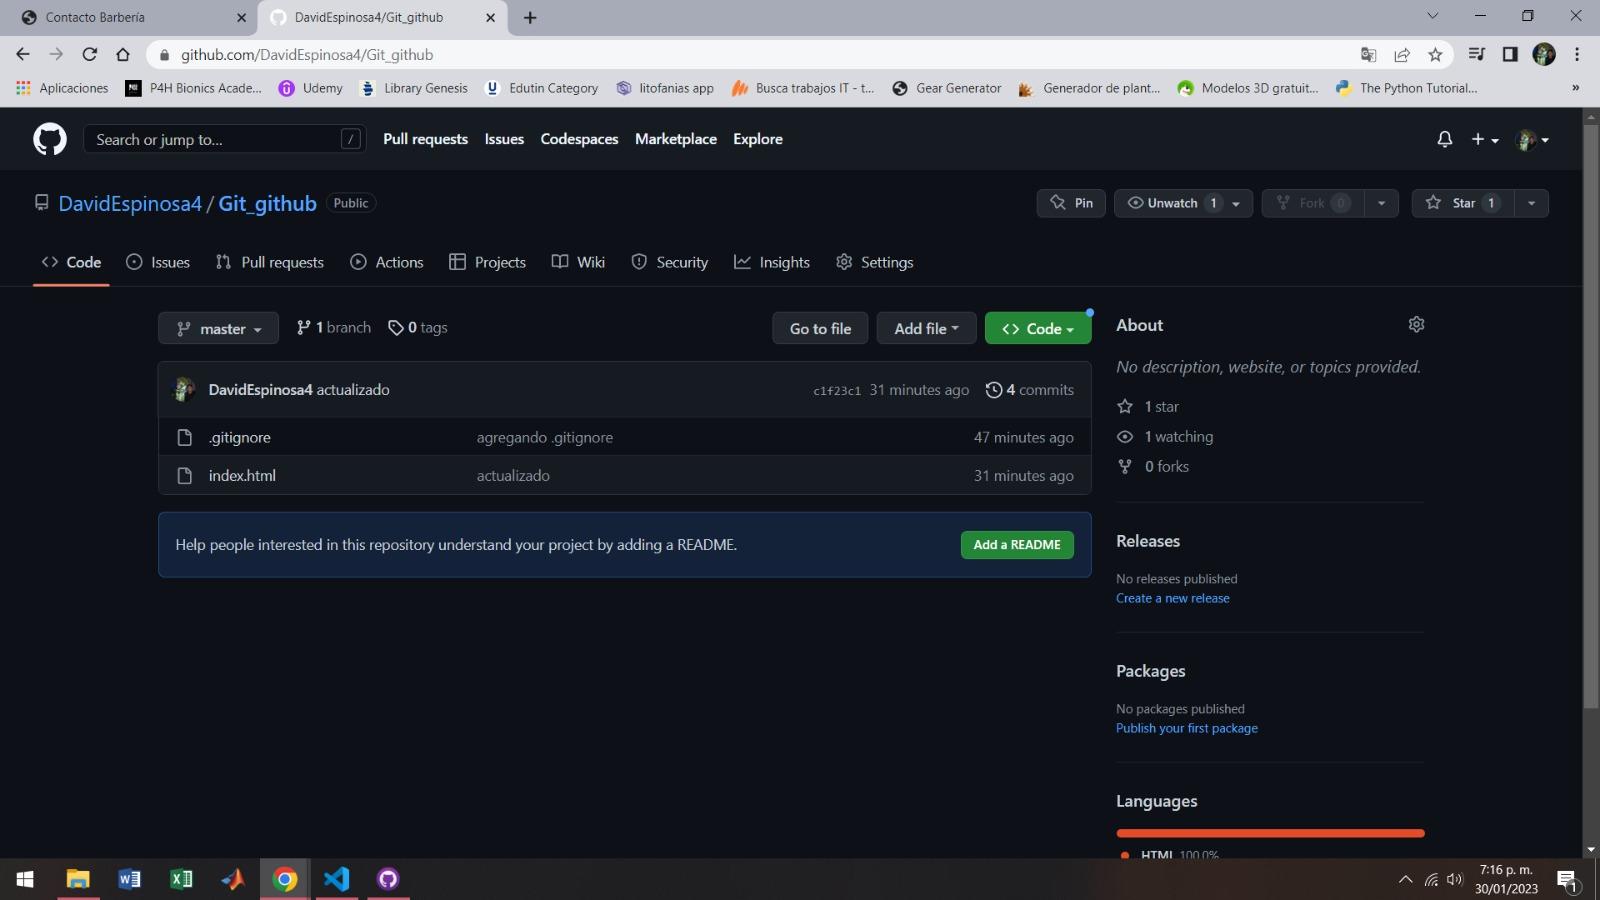Screen dimensions: 1600x900
Task: Open the user avatar menu
Action: tap(1532, 140)
